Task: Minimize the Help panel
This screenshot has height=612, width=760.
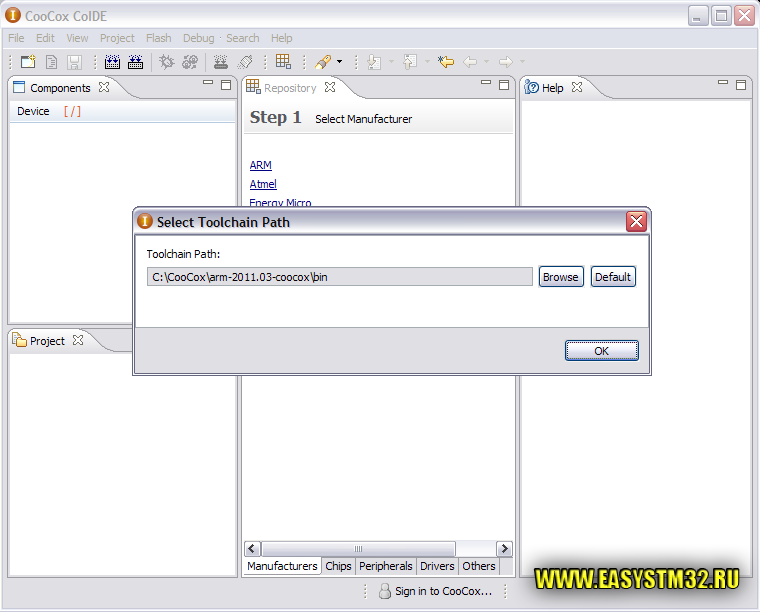Action: coord(723,82)
